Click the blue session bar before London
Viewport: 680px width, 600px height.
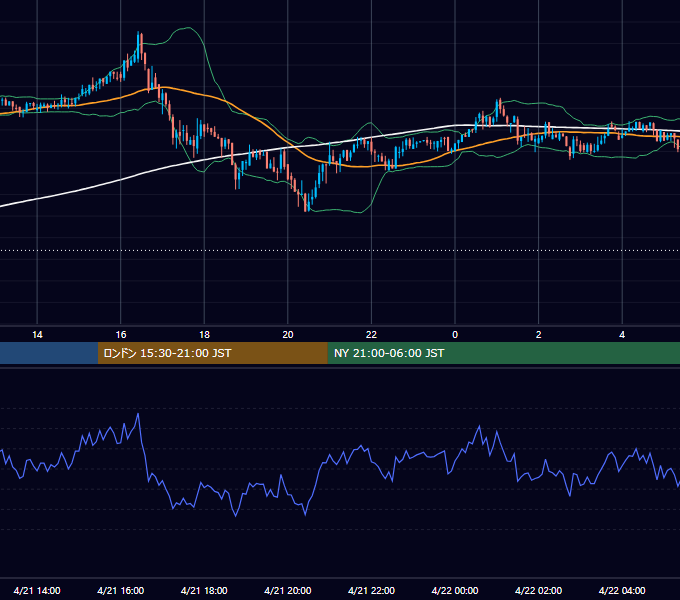point(49,353)
